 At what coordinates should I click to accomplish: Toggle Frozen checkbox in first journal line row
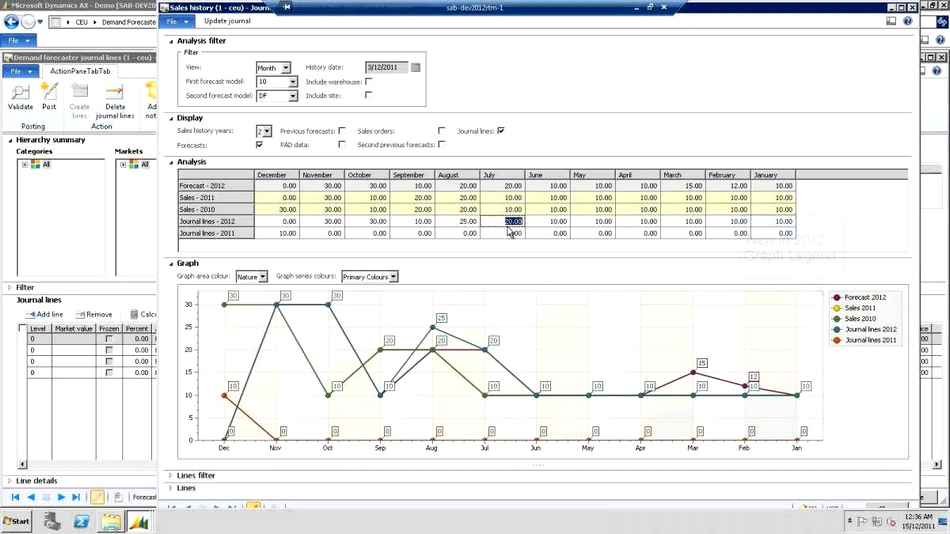[x=109, y=339]
